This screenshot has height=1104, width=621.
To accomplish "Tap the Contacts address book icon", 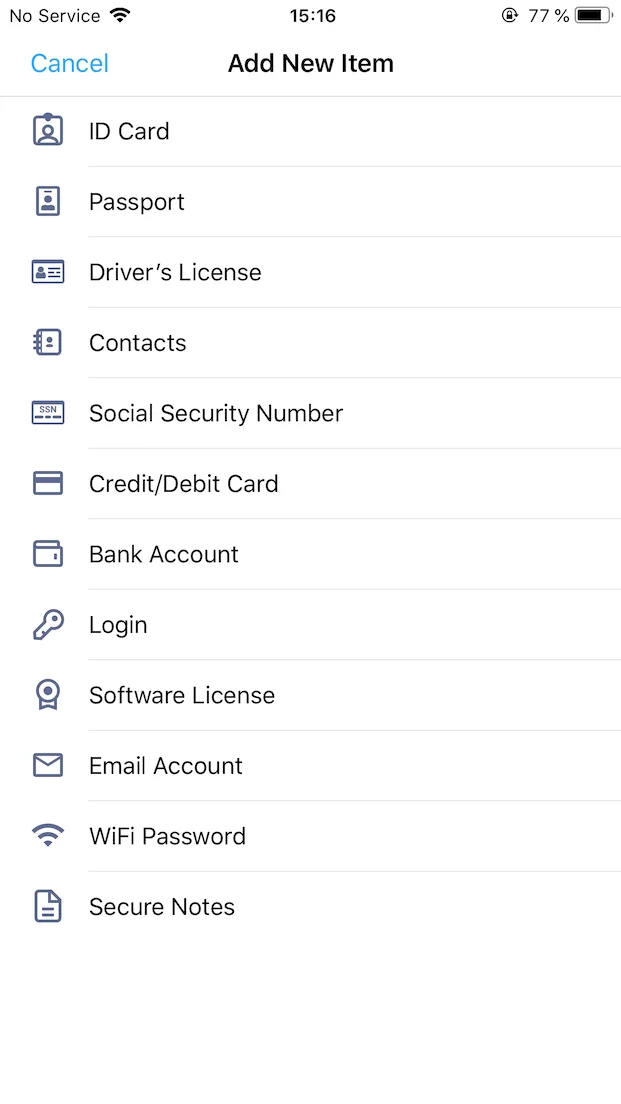I will tap(47, 343).
